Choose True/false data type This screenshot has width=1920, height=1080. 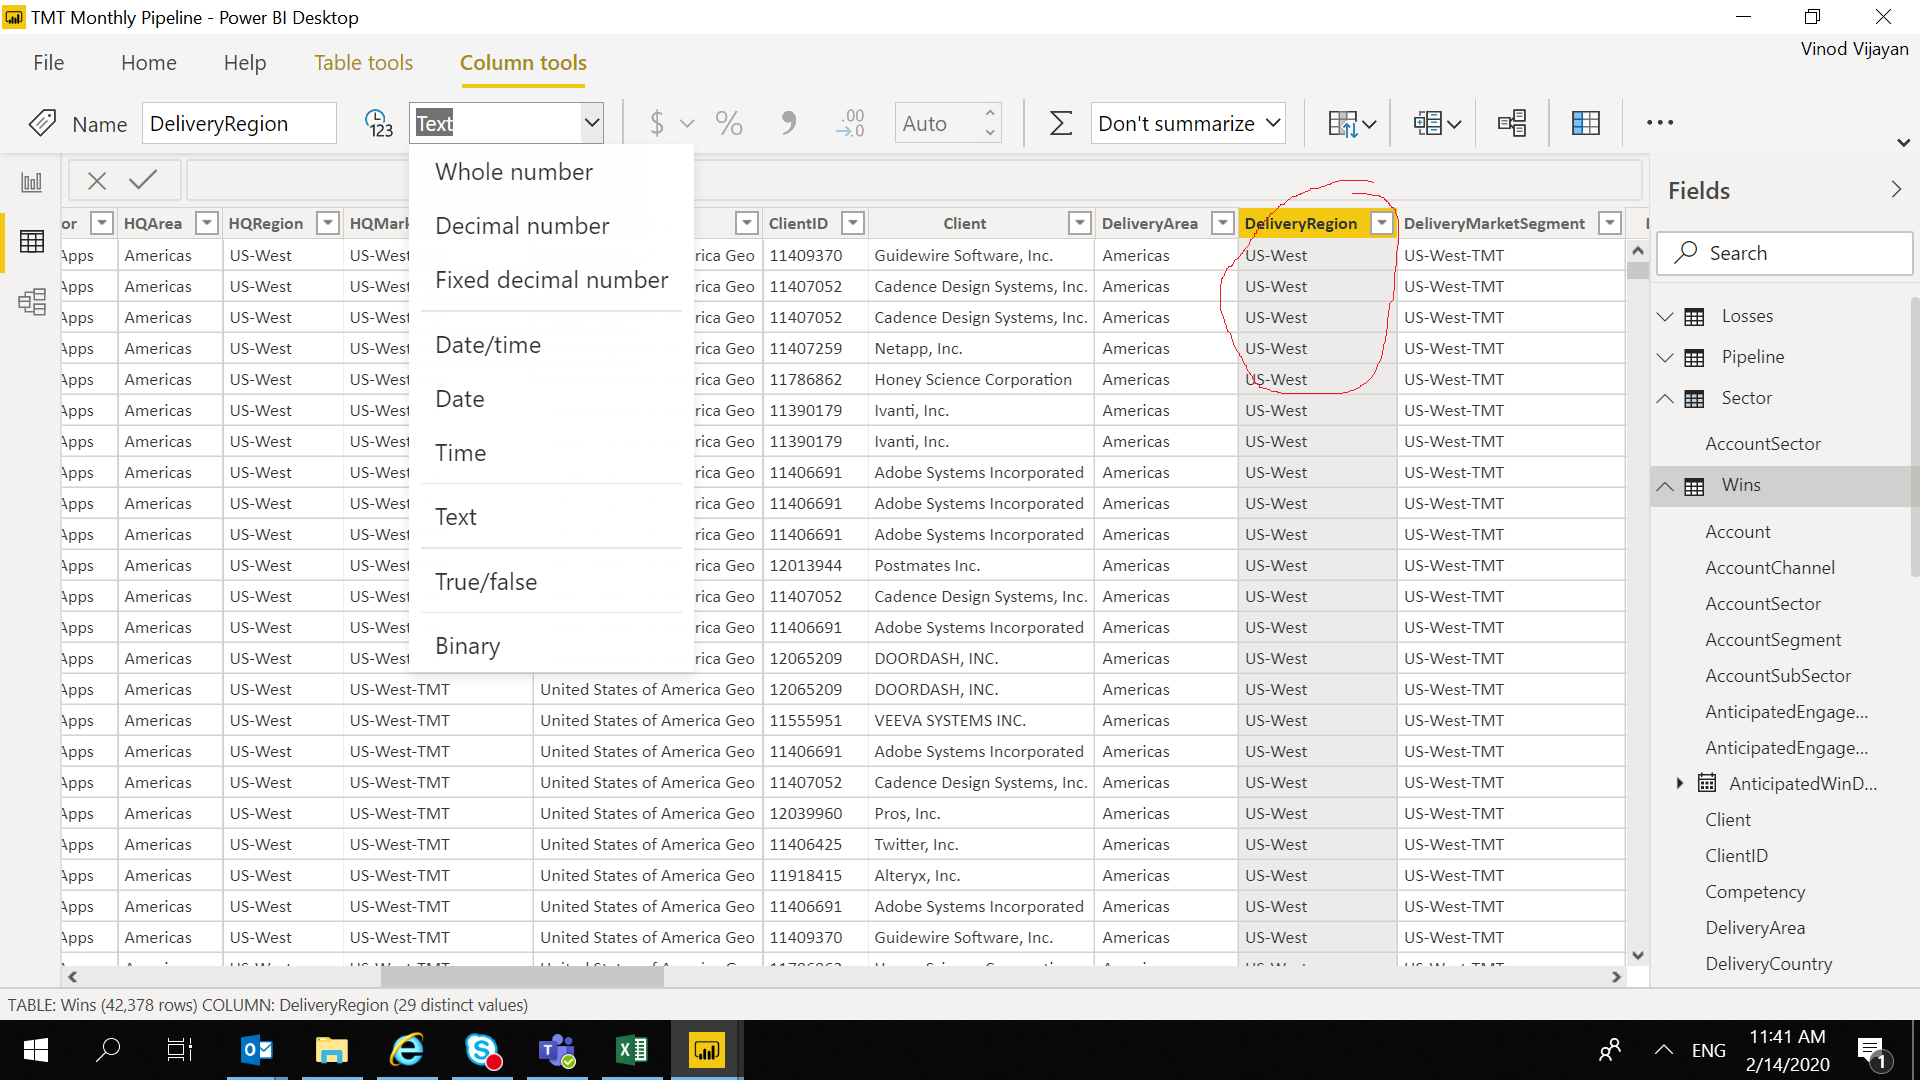pyautogui.click(x=486, y=582)
